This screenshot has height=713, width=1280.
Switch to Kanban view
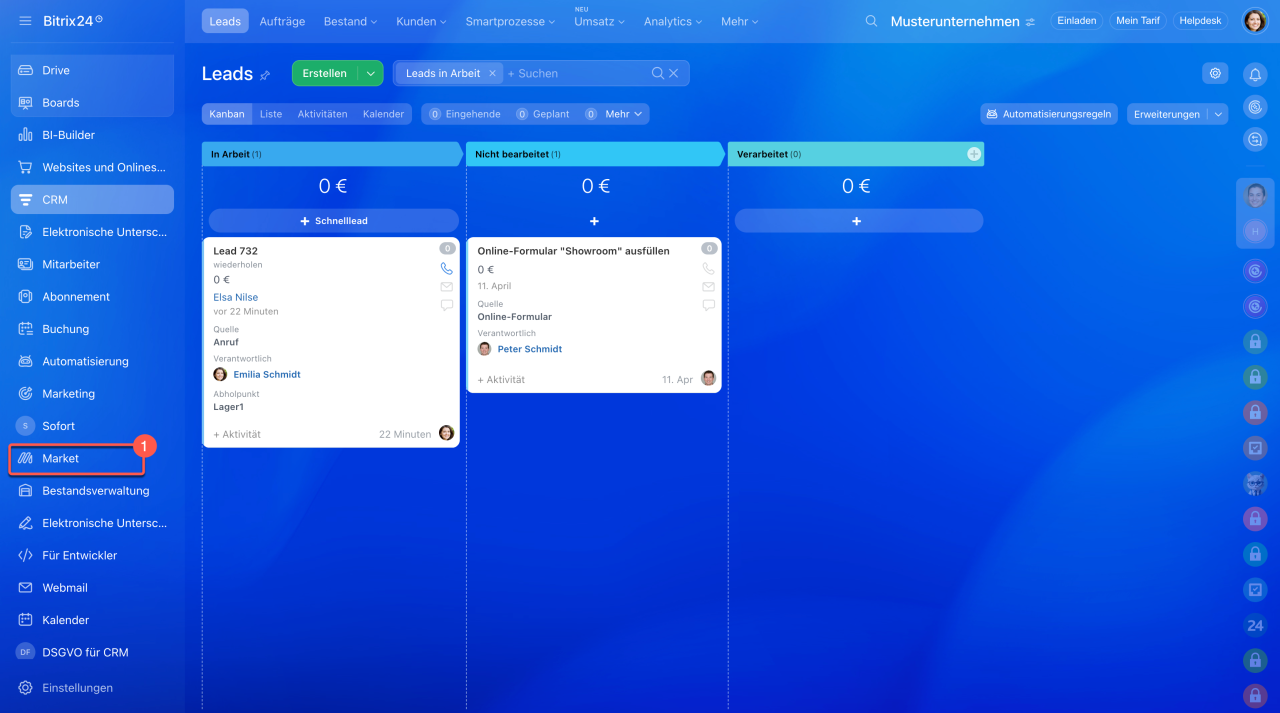click(227, 114)
